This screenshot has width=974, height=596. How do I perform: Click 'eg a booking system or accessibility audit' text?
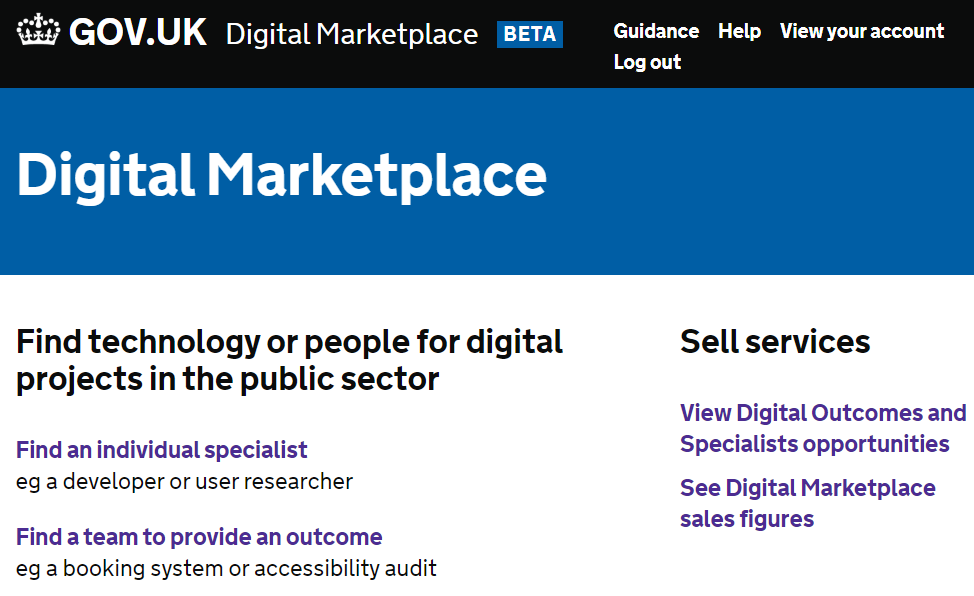(x=226, y=569)
